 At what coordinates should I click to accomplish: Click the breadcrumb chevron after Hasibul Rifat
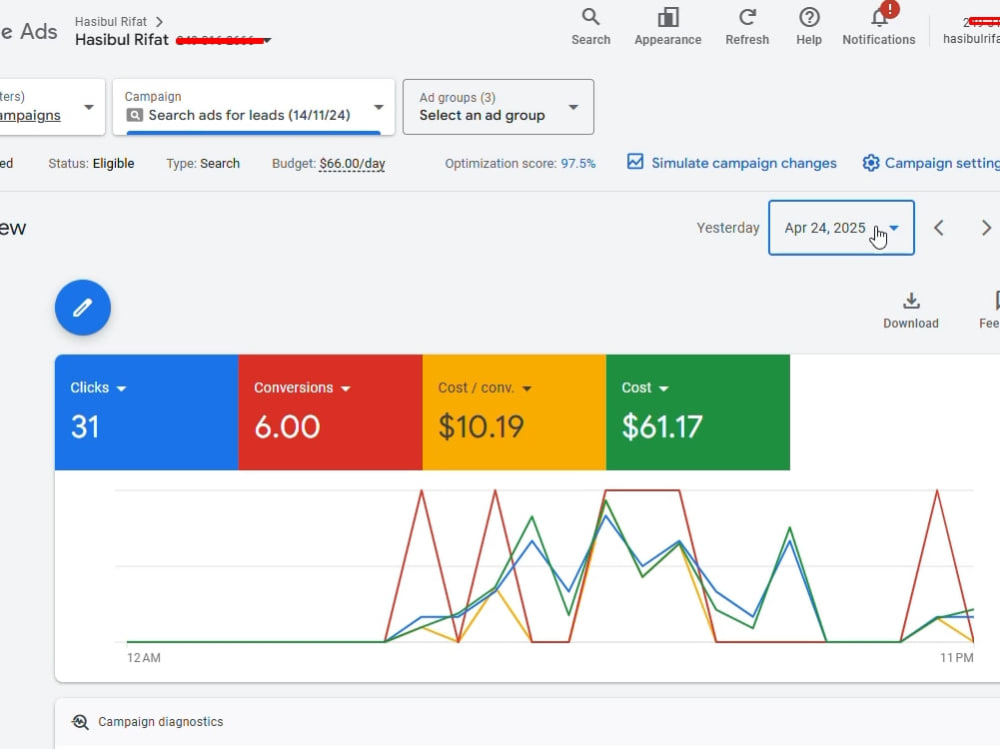[159, 22]
